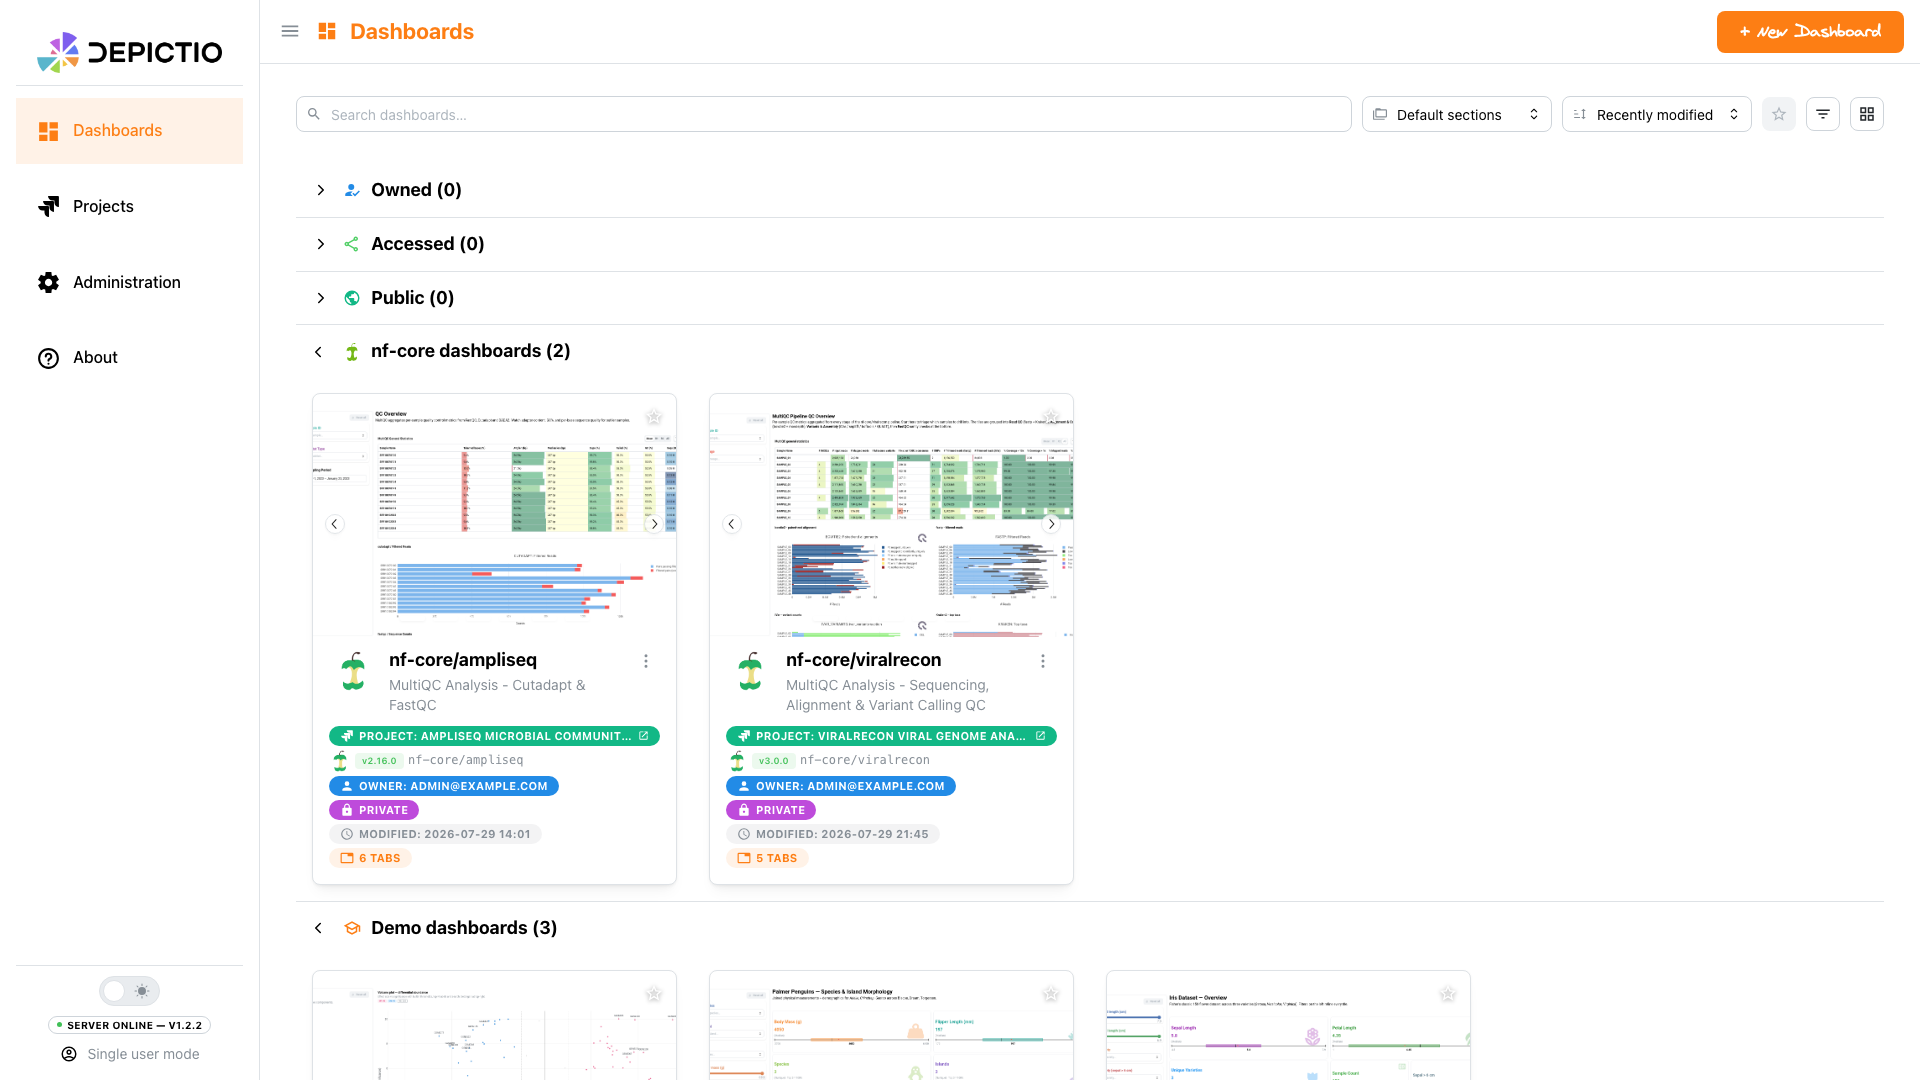Create a New Dashboard
The image size is (1920, 1080).
coord(1810,32)
